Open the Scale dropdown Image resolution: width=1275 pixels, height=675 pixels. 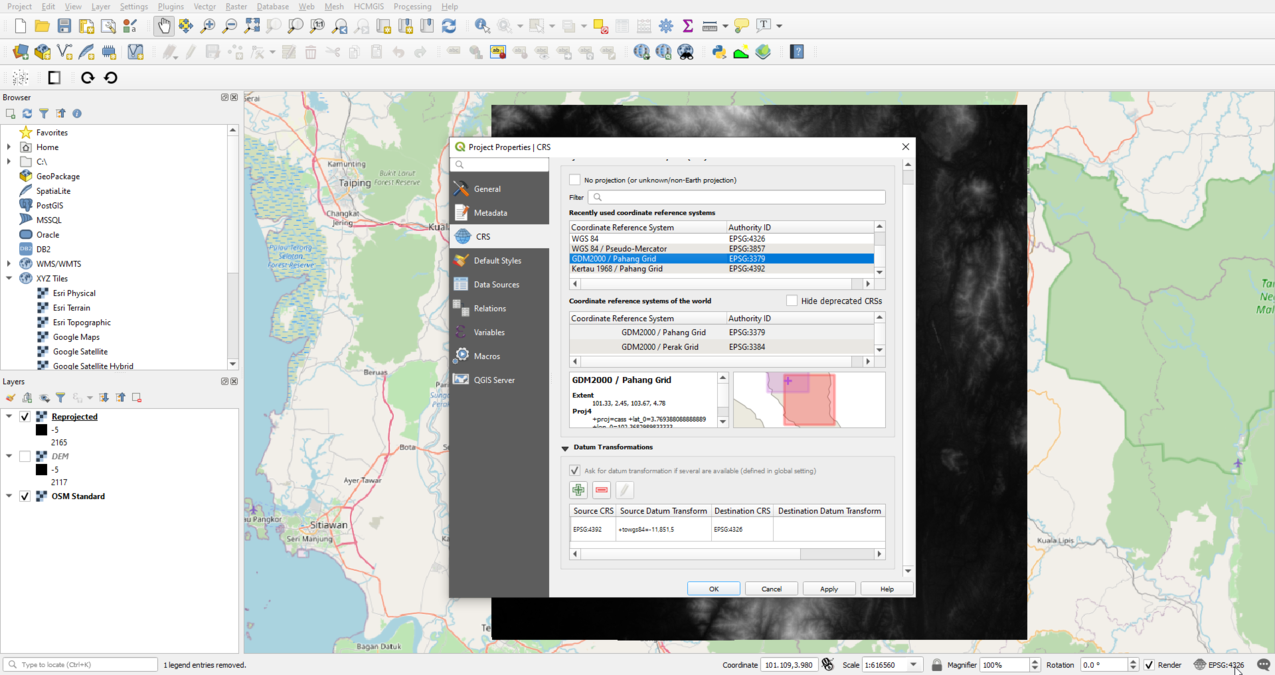pos(912,664)
